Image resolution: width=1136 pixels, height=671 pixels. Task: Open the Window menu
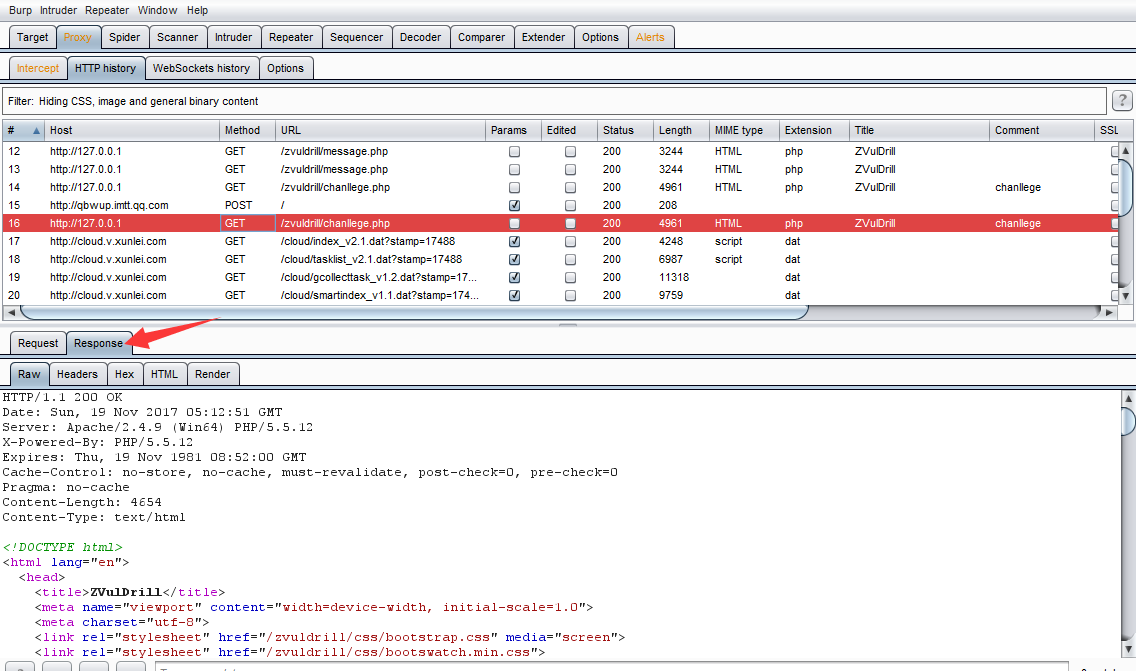coord(157,10)
